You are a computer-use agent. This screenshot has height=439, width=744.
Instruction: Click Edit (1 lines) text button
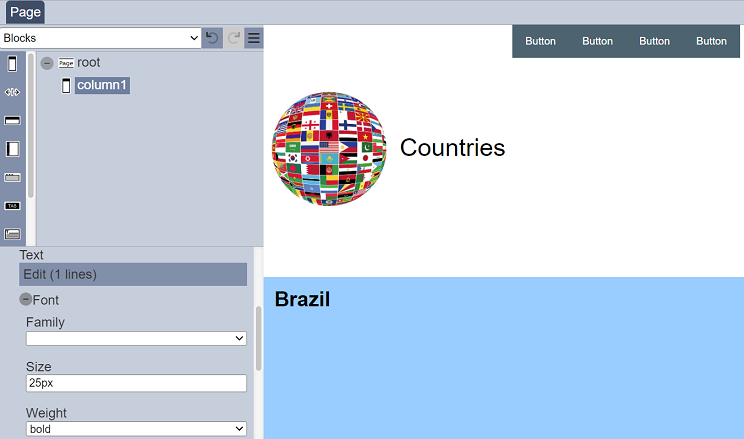pos(133,274)
